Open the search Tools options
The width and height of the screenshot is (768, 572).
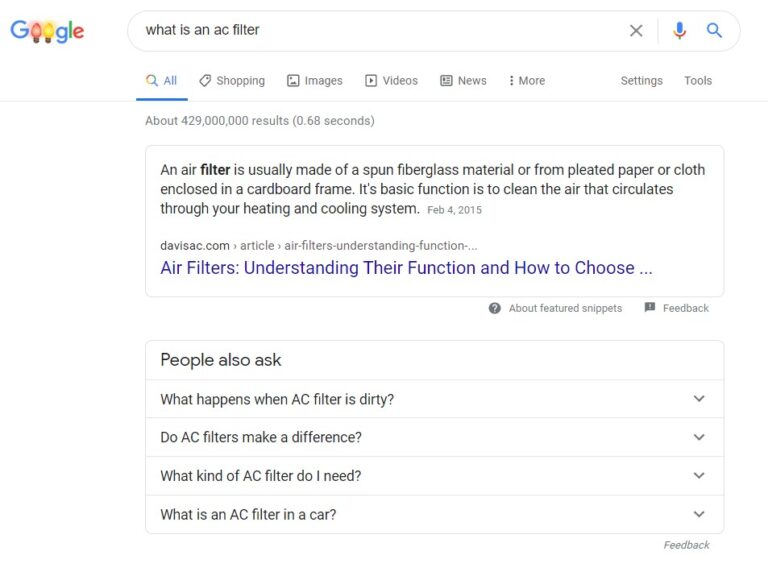698,81
